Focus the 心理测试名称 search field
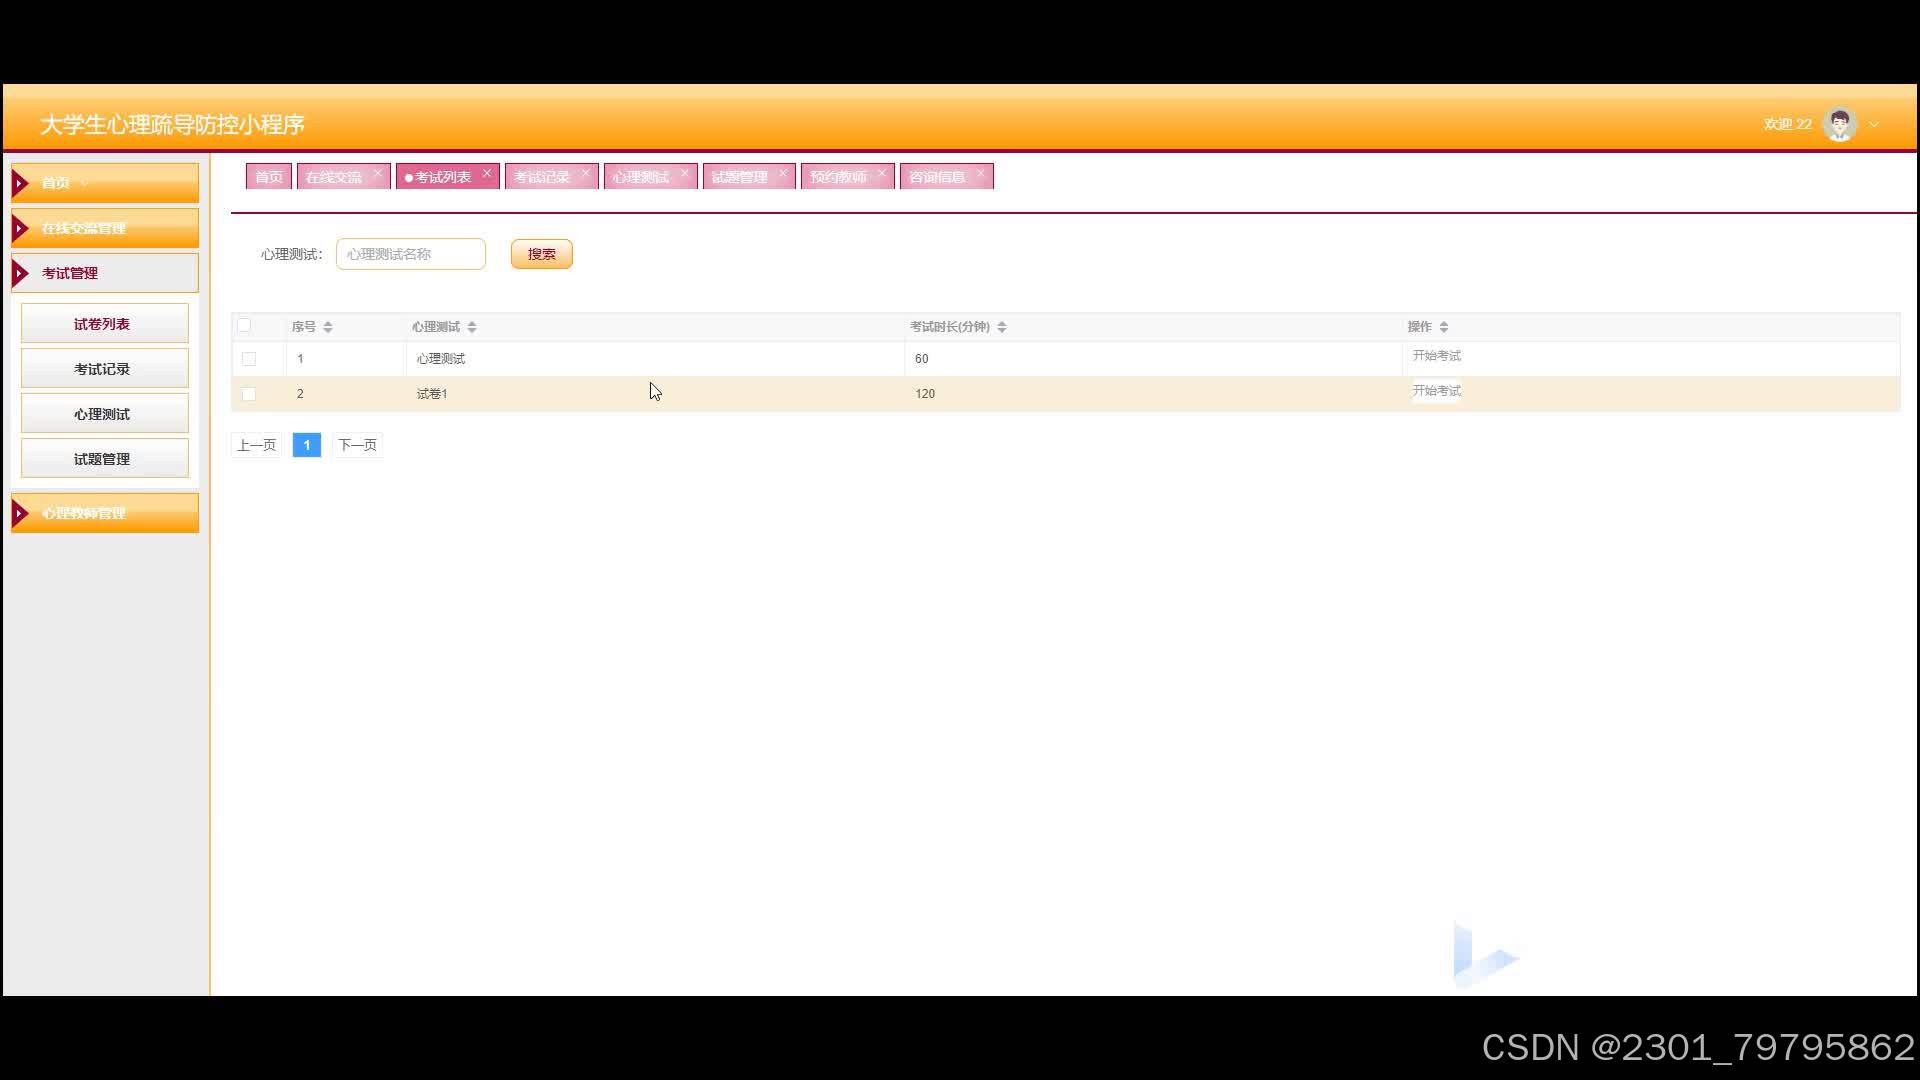 [x=411, y=254]
